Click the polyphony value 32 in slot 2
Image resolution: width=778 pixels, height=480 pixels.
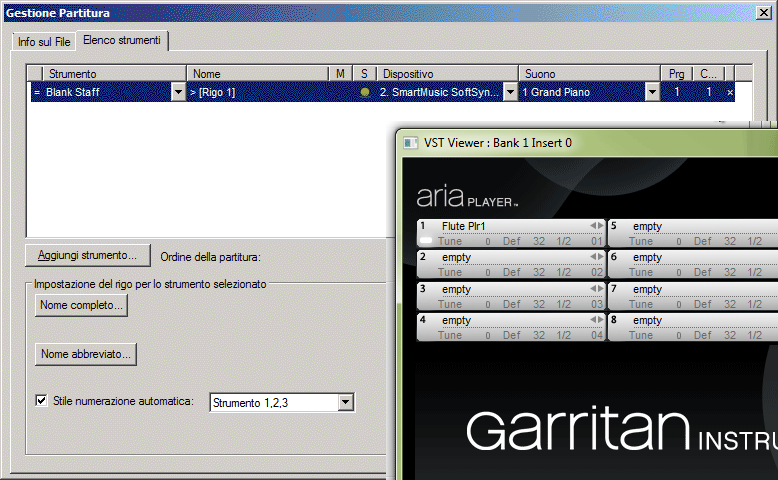[x=539, y=273]
